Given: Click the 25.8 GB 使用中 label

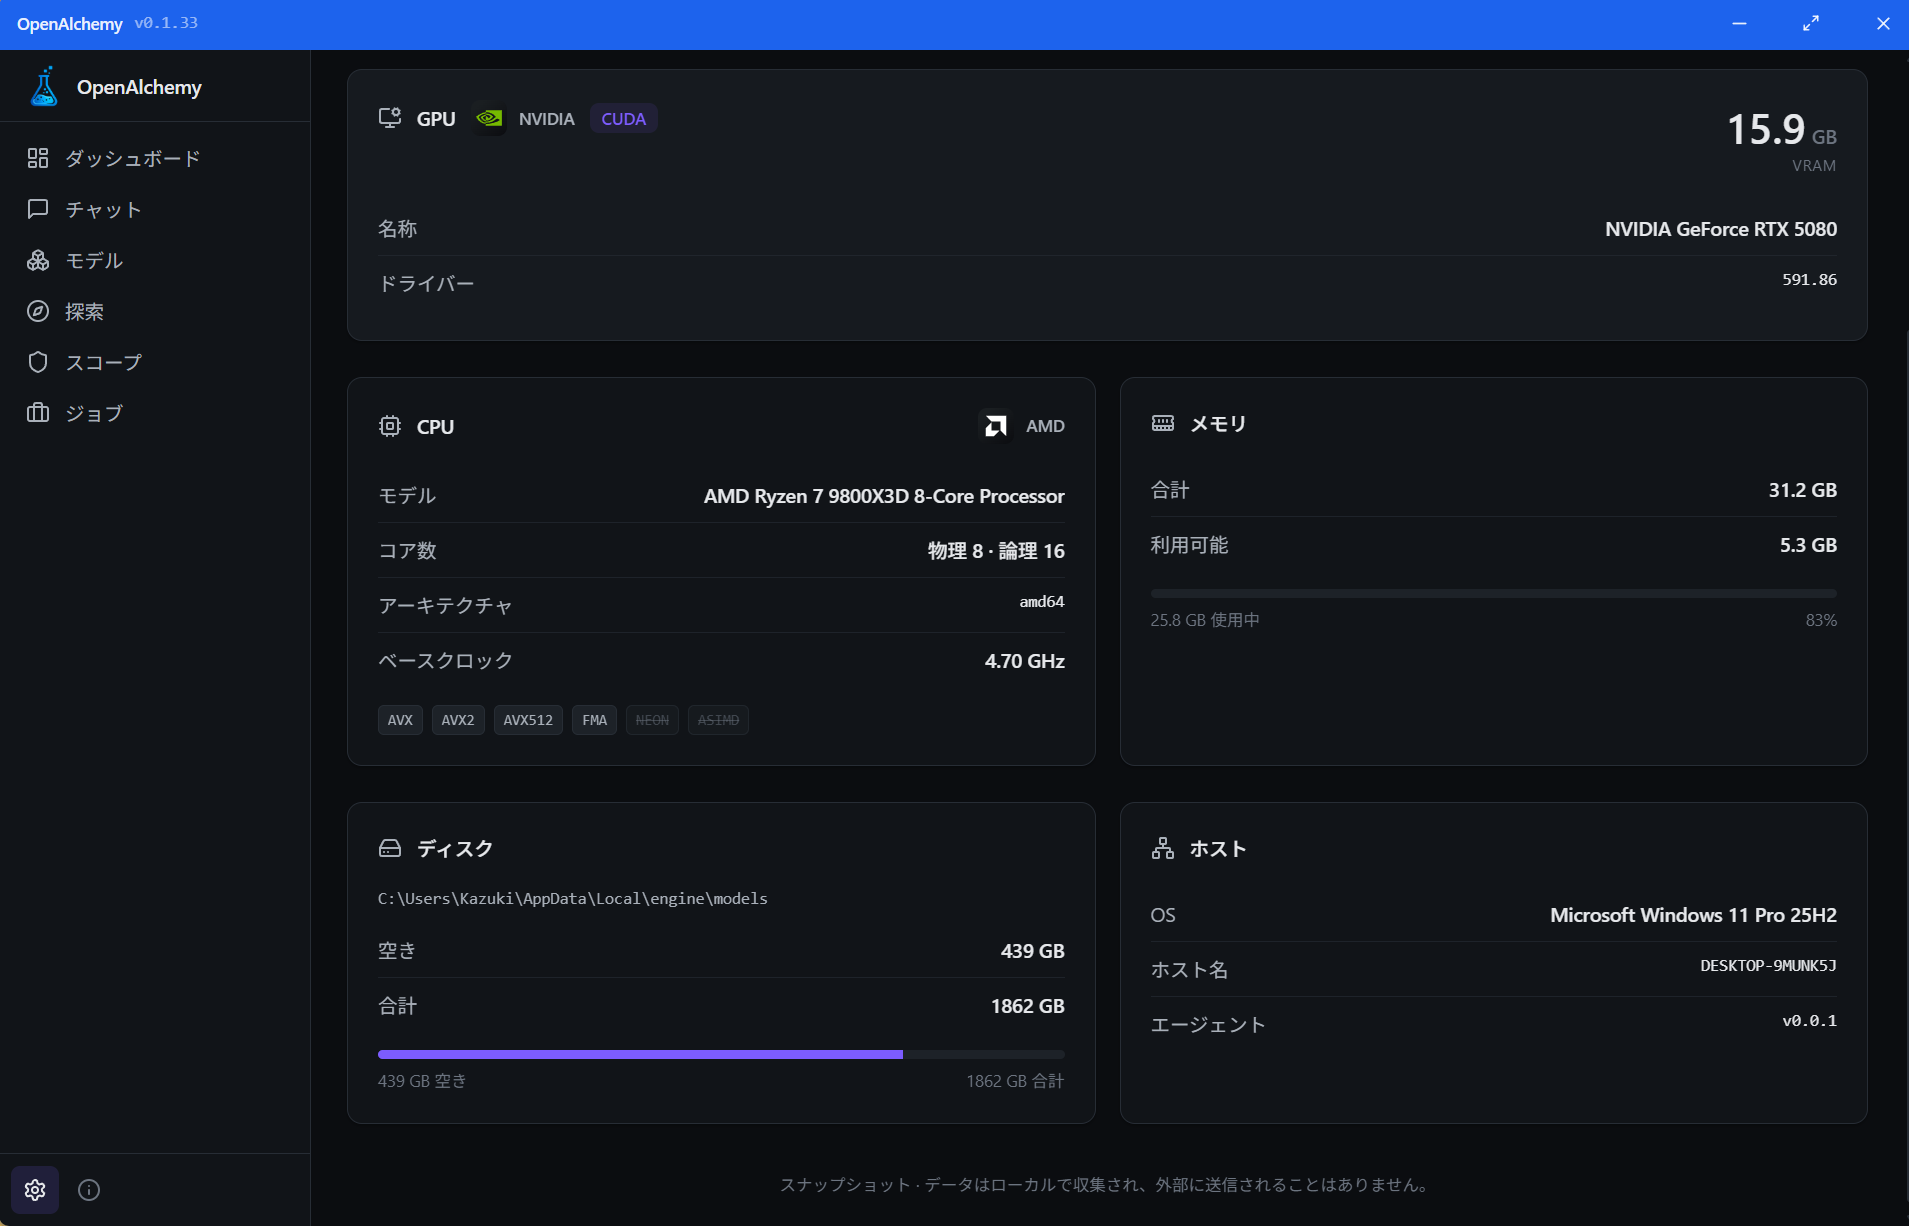Looking at the screenshot, I should coord(1205,620).
